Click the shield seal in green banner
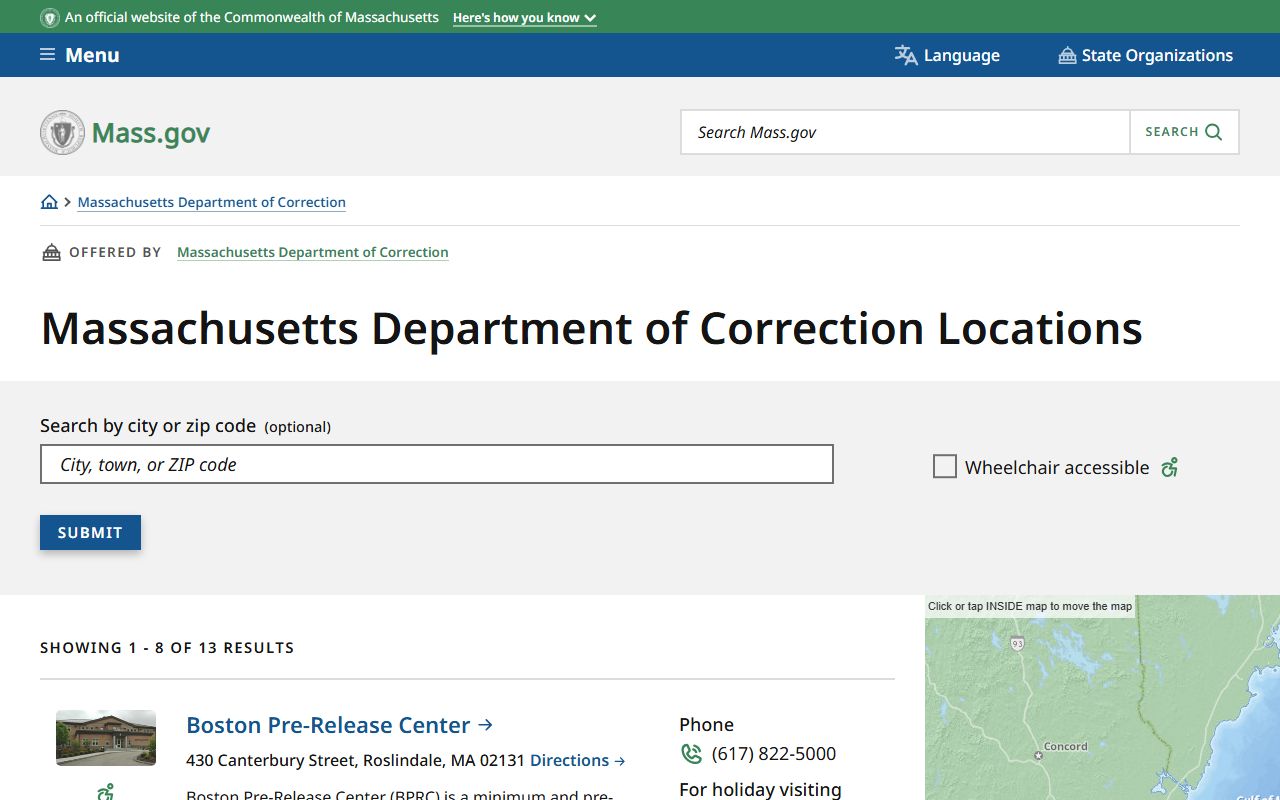The image size is (1280, 800). click(x=50, y=18)
